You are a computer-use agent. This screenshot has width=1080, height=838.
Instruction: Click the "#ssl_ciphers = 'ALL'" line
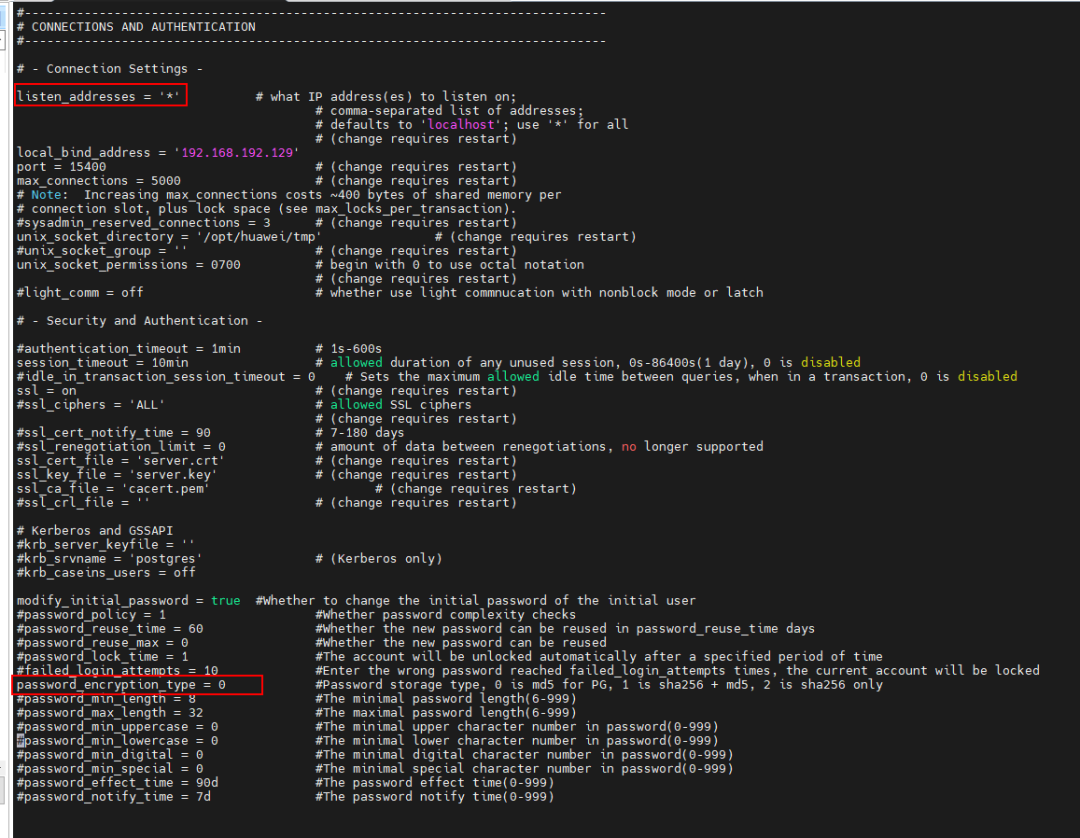click(91, 405)
